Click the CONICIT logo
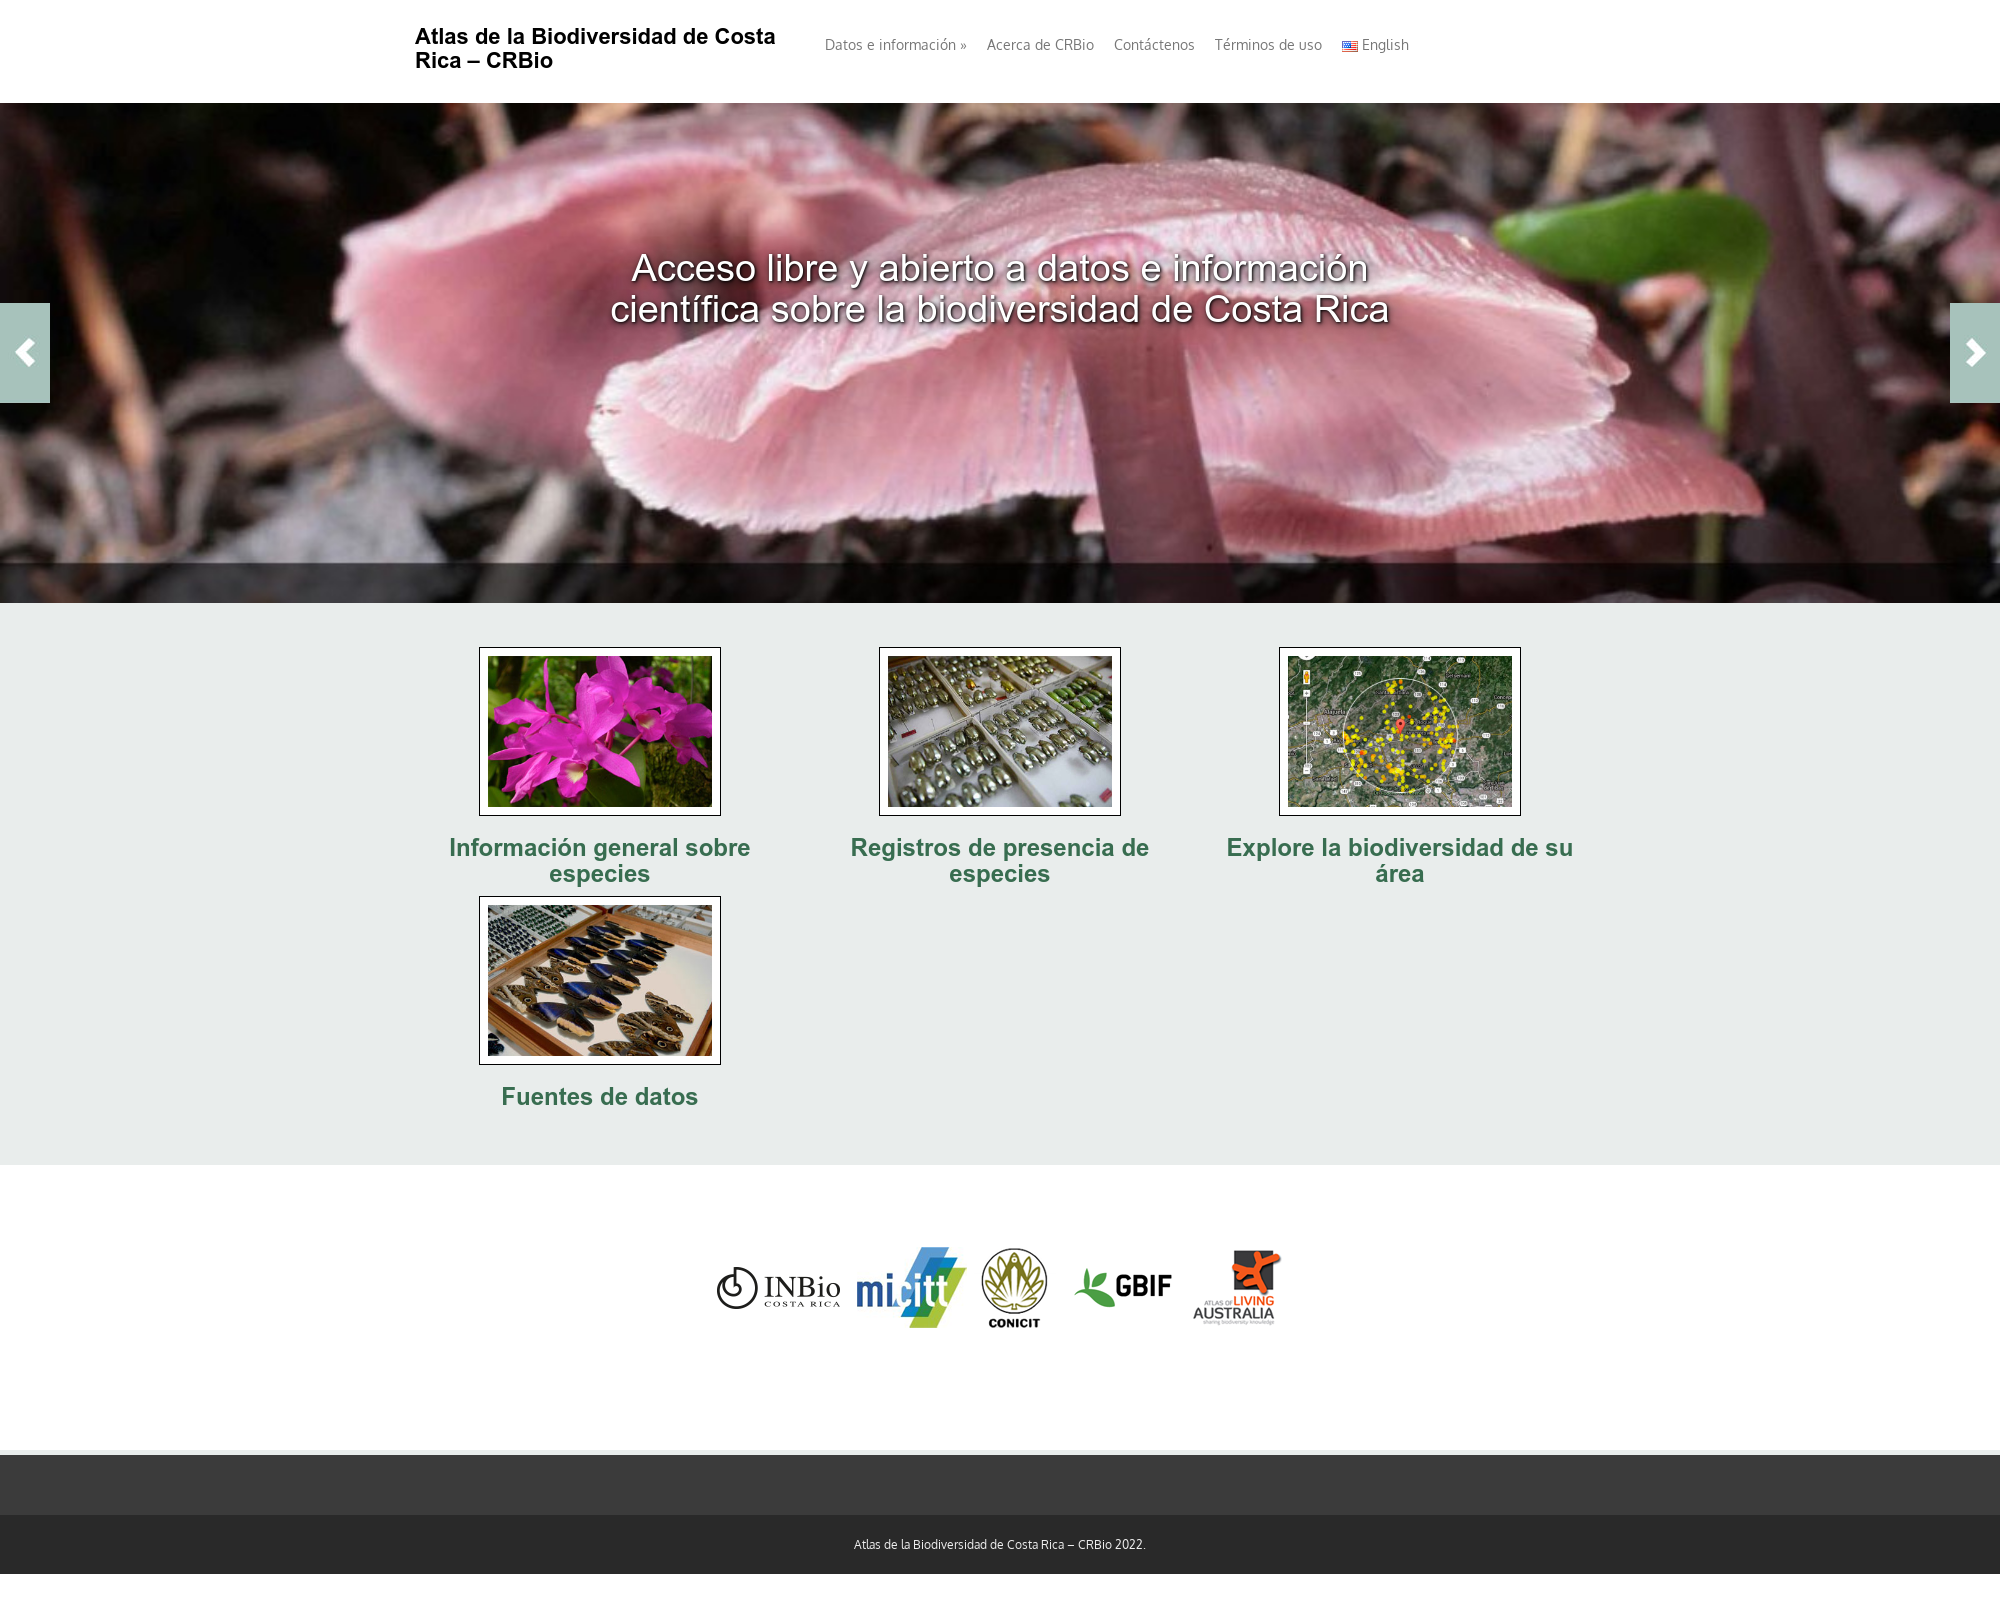The image size is (2000, 1600). pos(1014,1287)
